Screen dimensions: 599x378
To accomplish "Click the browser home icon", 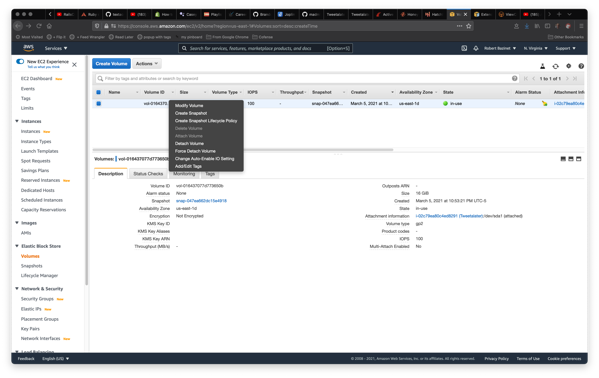I will tap(49, 26).
